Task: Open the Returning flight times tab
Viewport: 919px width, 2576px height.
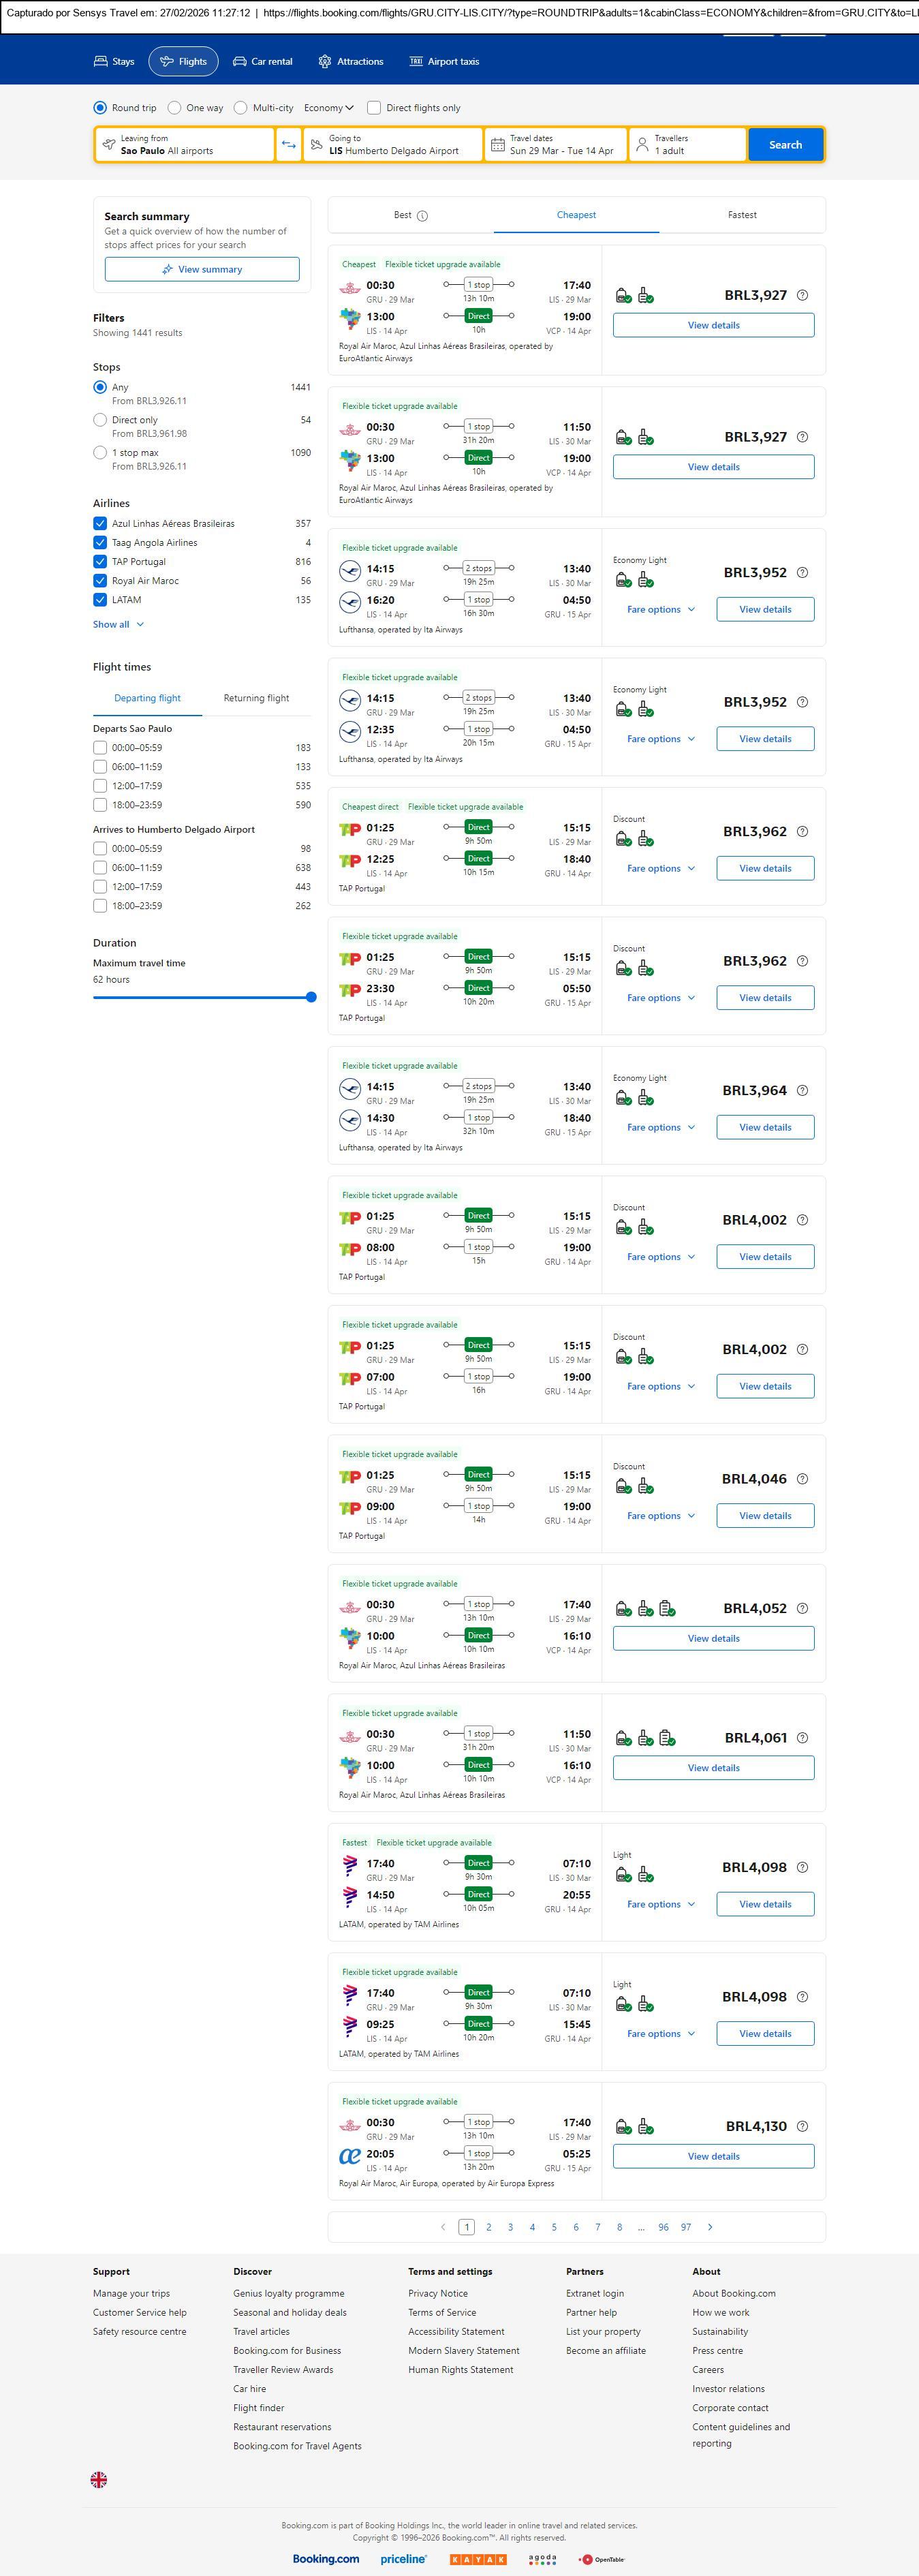Action: [256, 698]
